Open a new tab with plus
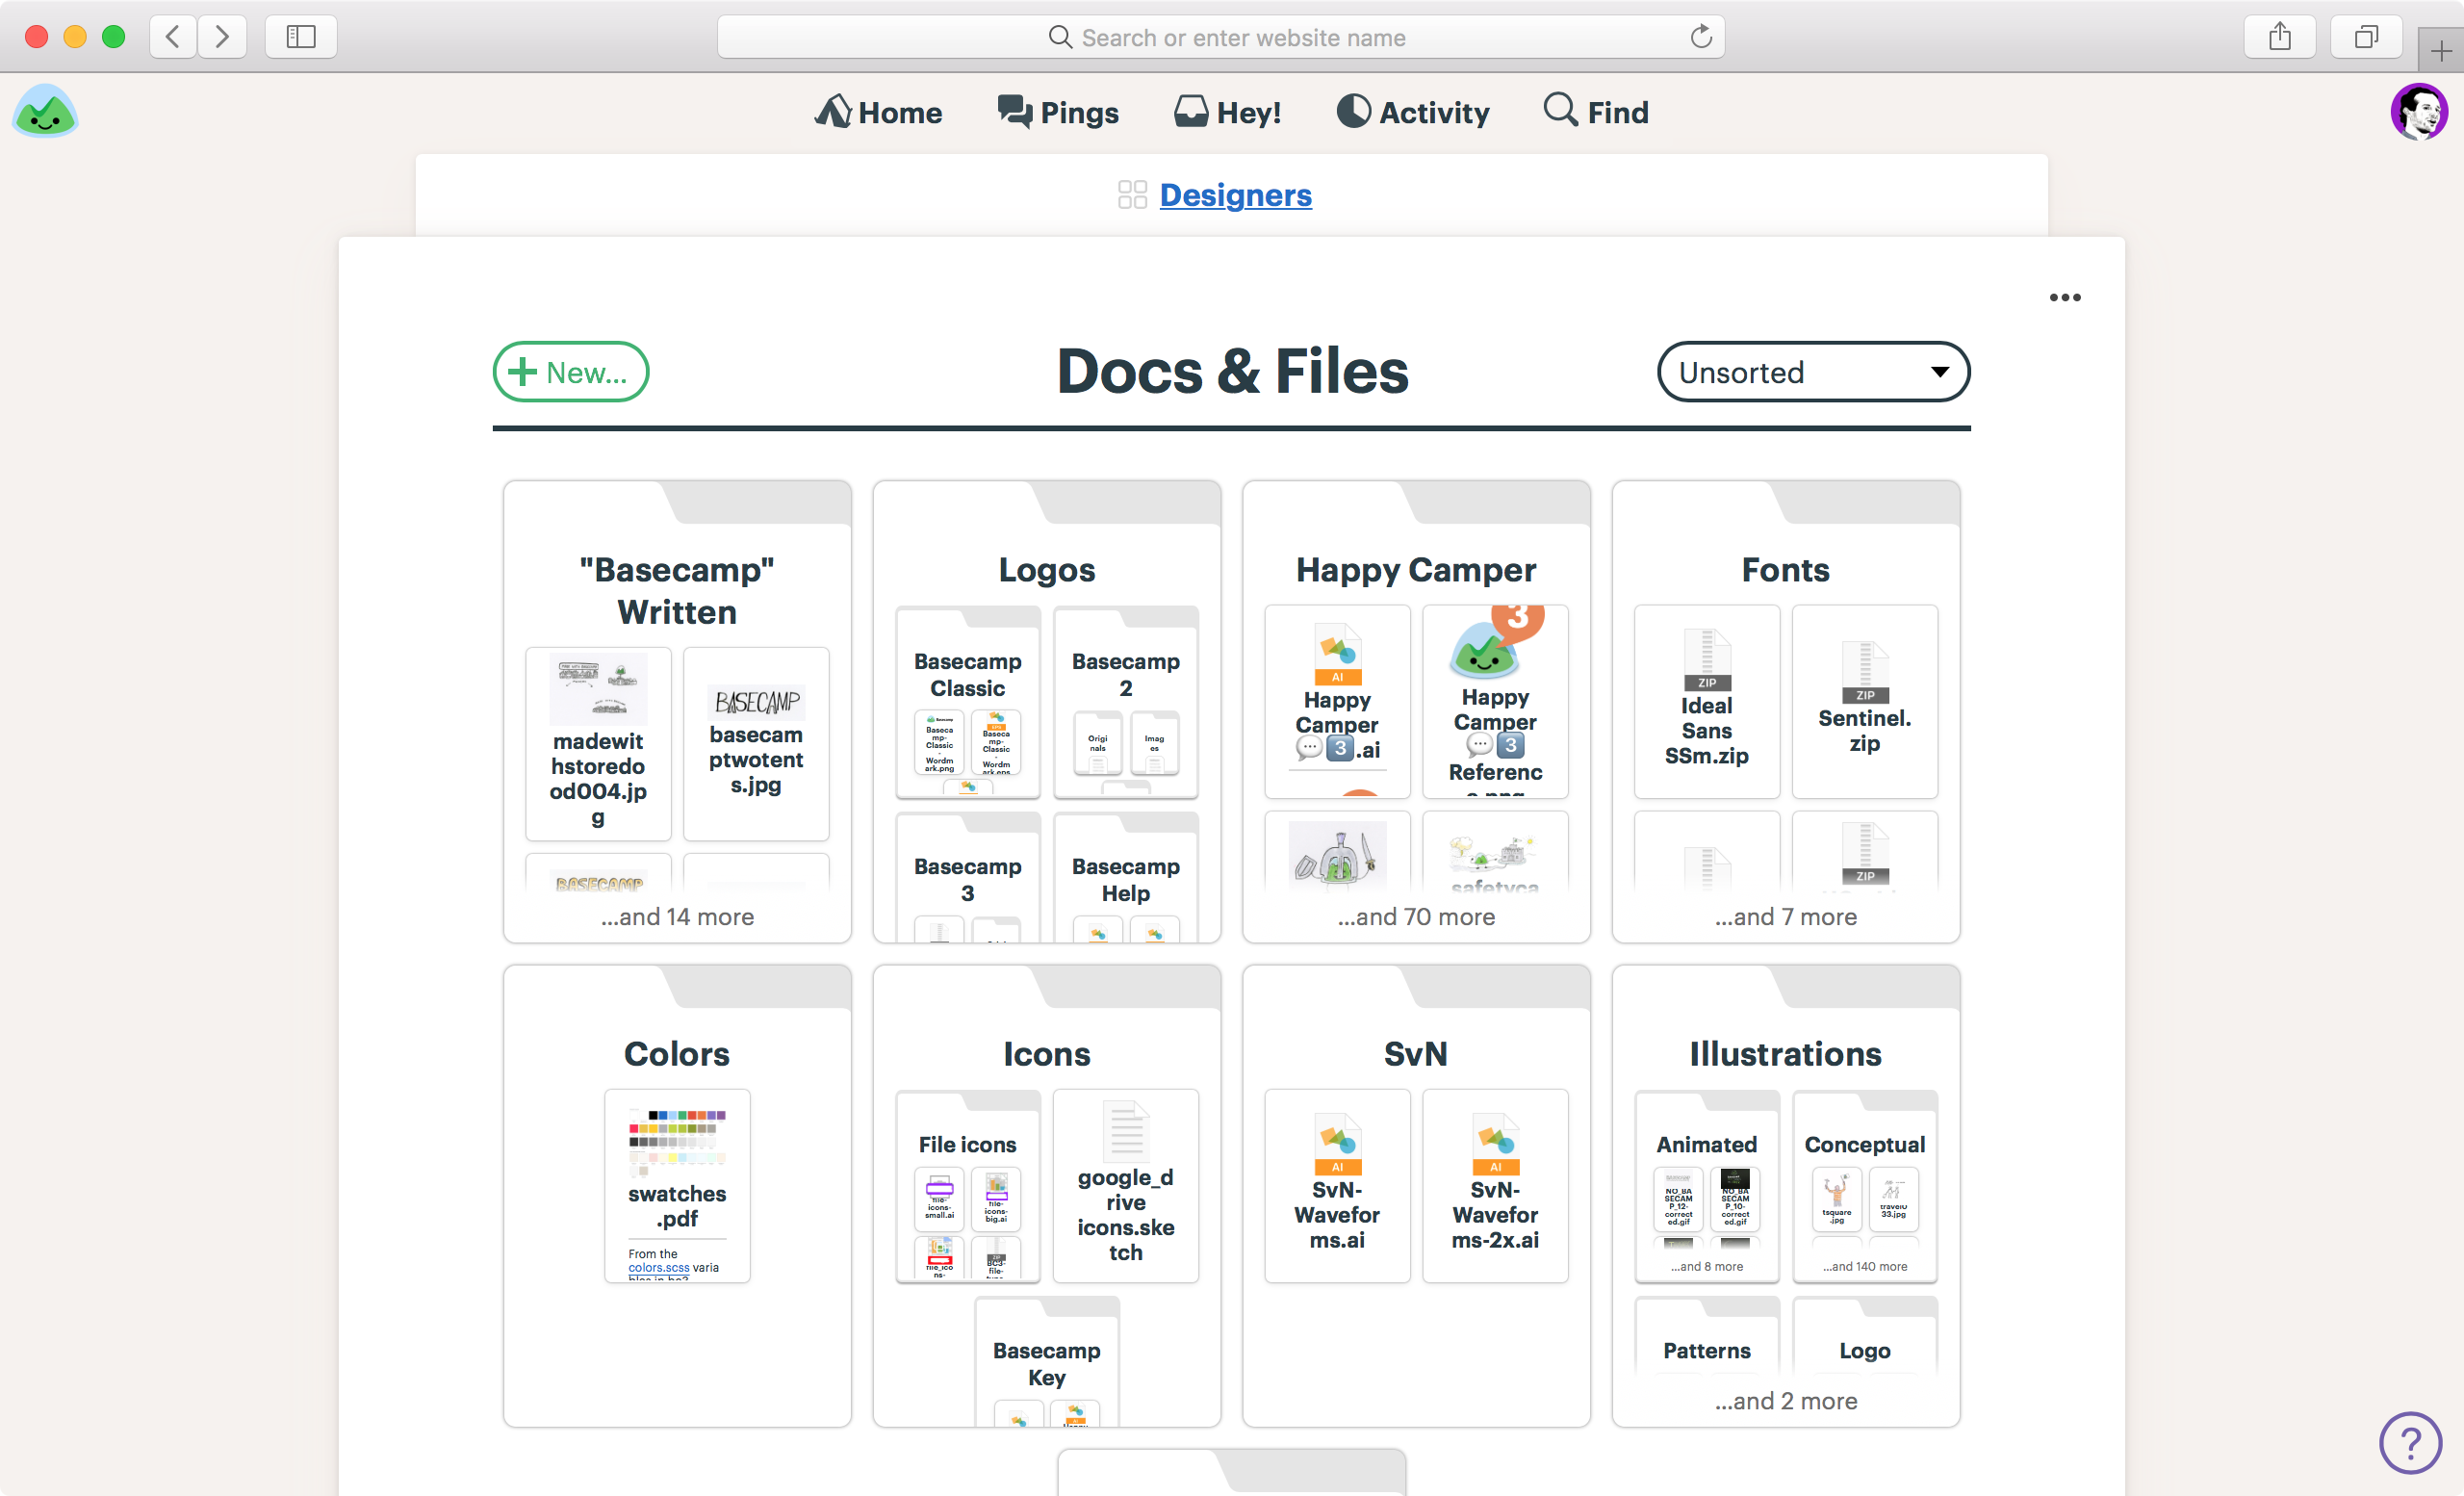Image resolution: width=2464 pixels, height=1496 pixels. tap(2441, 50)
